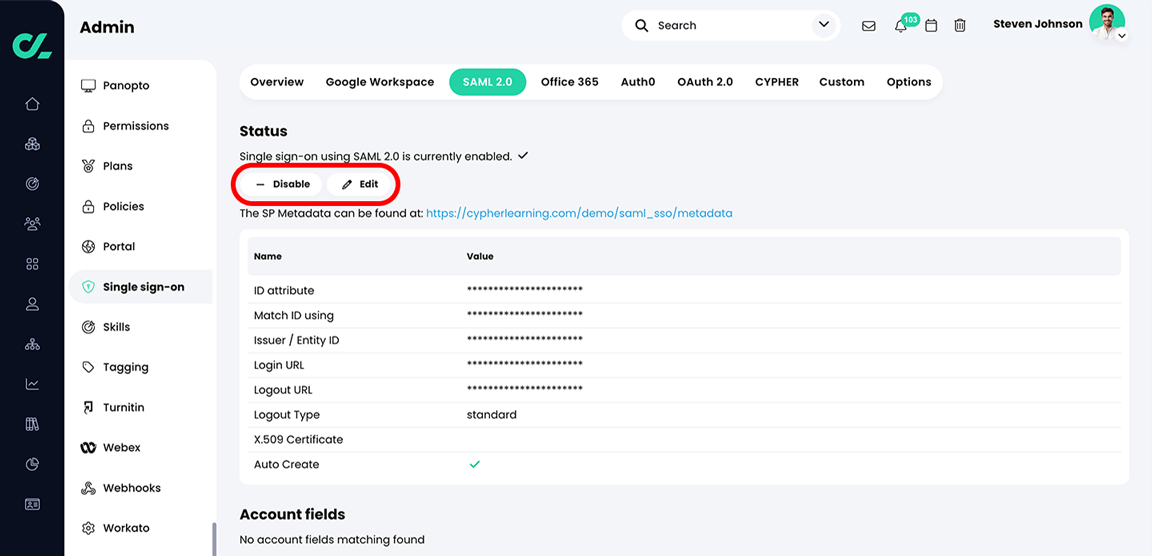Open Policies in the Admin menu

[x=123, y=206]
